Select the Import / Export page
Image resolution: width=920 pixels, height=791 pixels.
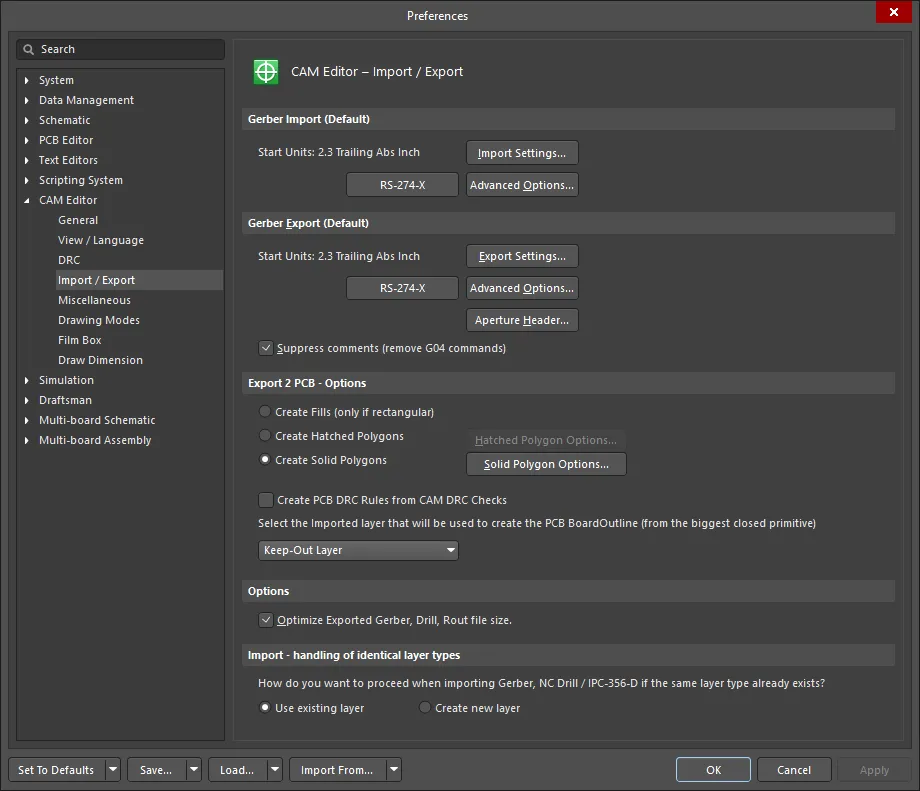tap(139, 280)
